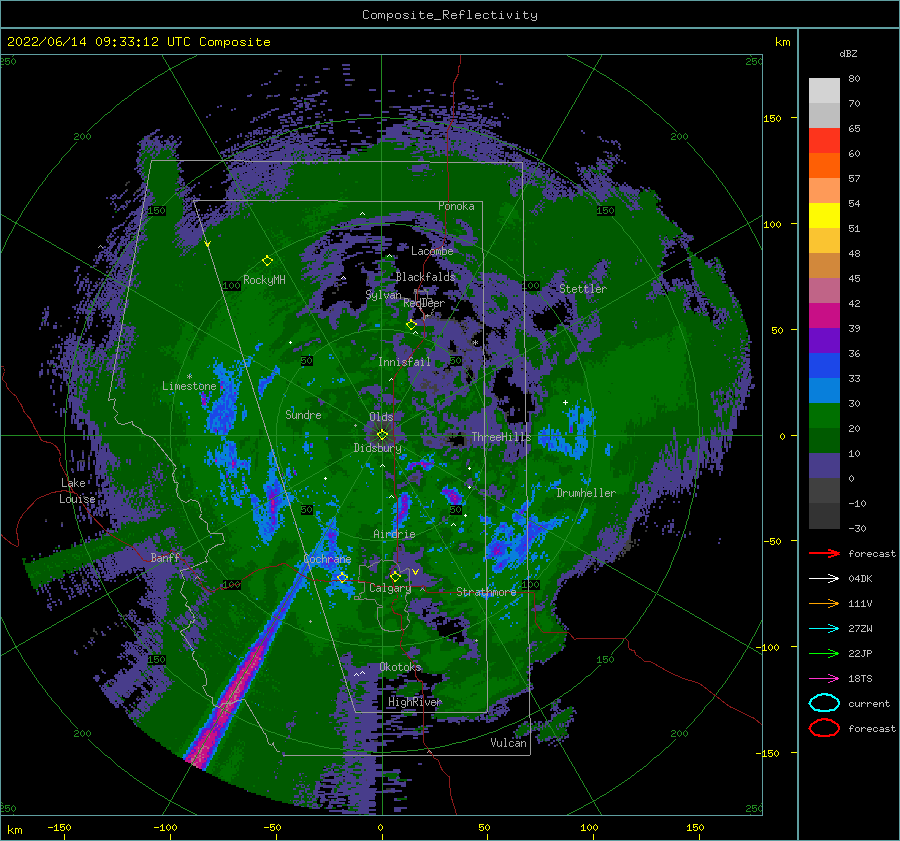Click the cyan 27ZW arrow icon
This screenshot has height=841, width=900.
824,629
